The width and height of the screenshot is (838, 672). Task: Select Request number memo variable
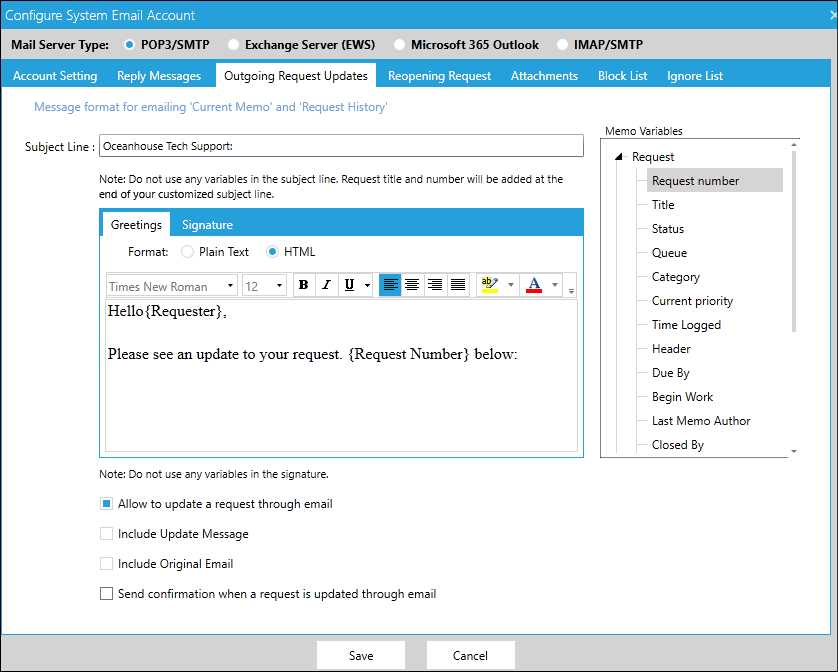point(715,181)
